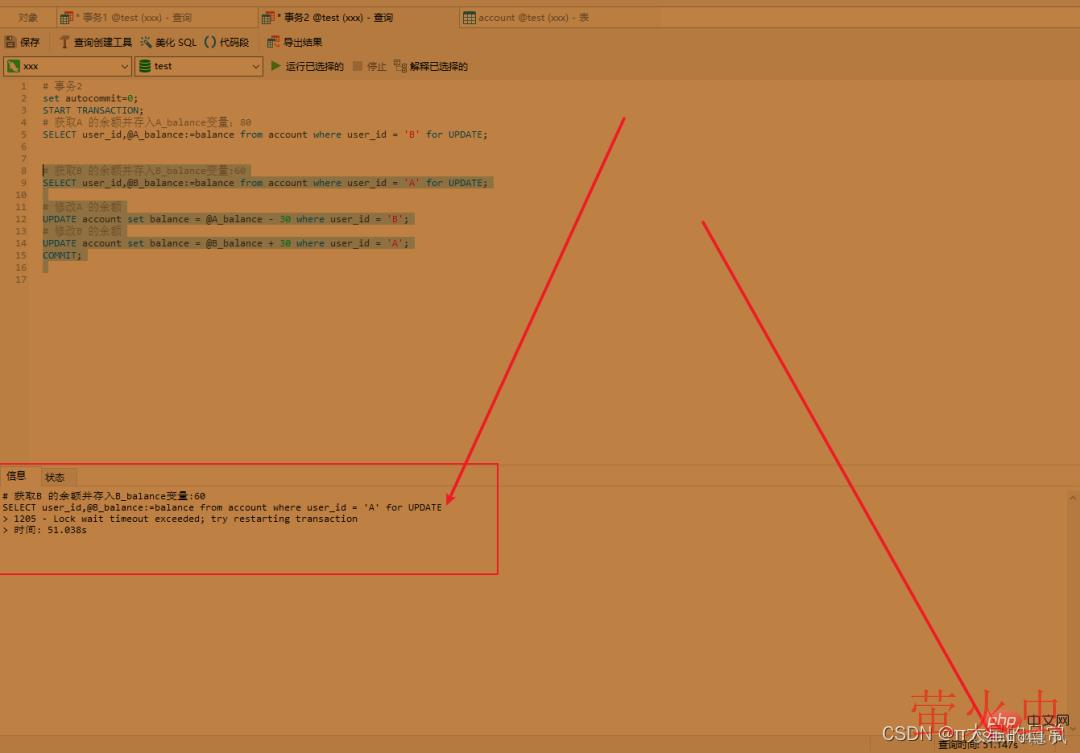1080x753 pixels.
Task: Open the Status (状态) result tab
Action: (55, 477)
